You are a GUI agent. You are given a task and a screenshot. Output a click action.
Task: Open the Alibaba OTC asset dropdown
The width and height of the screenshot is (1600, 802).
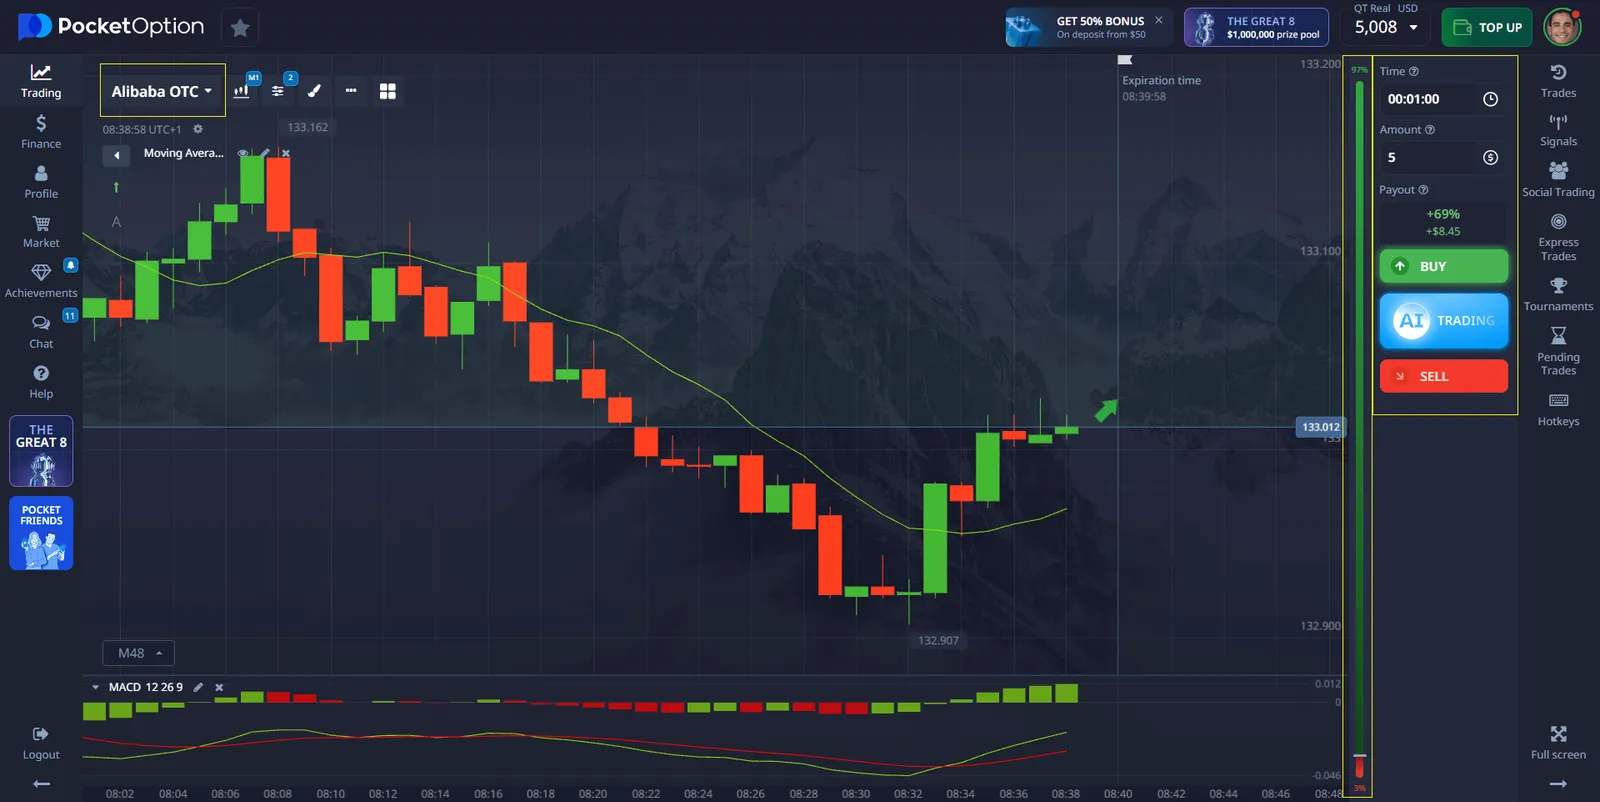[162, 91]
